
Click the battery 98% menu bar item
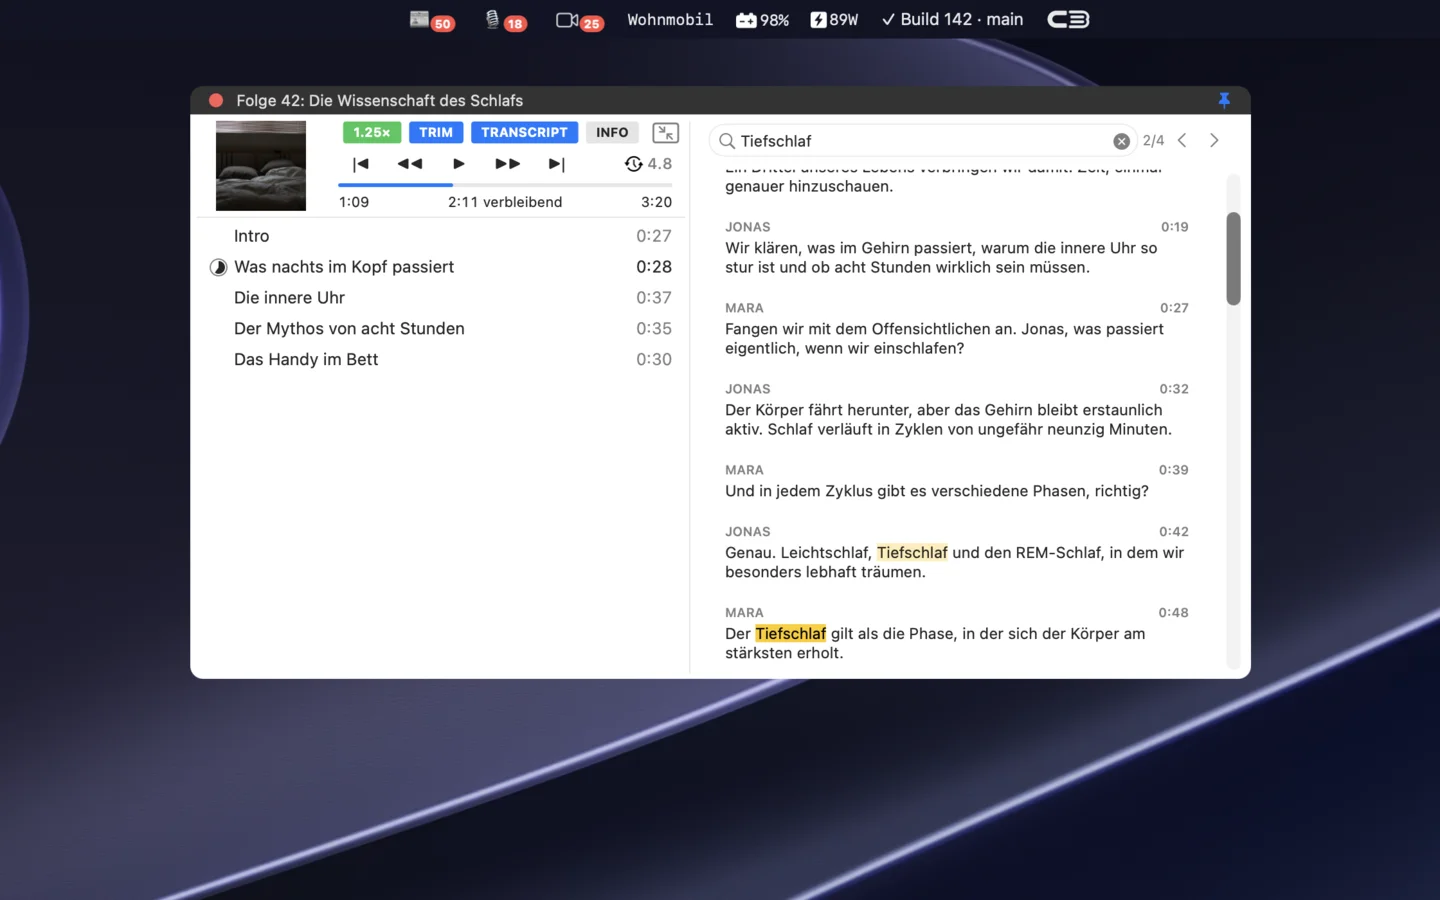pyautogui.click(x=762, y=20)
